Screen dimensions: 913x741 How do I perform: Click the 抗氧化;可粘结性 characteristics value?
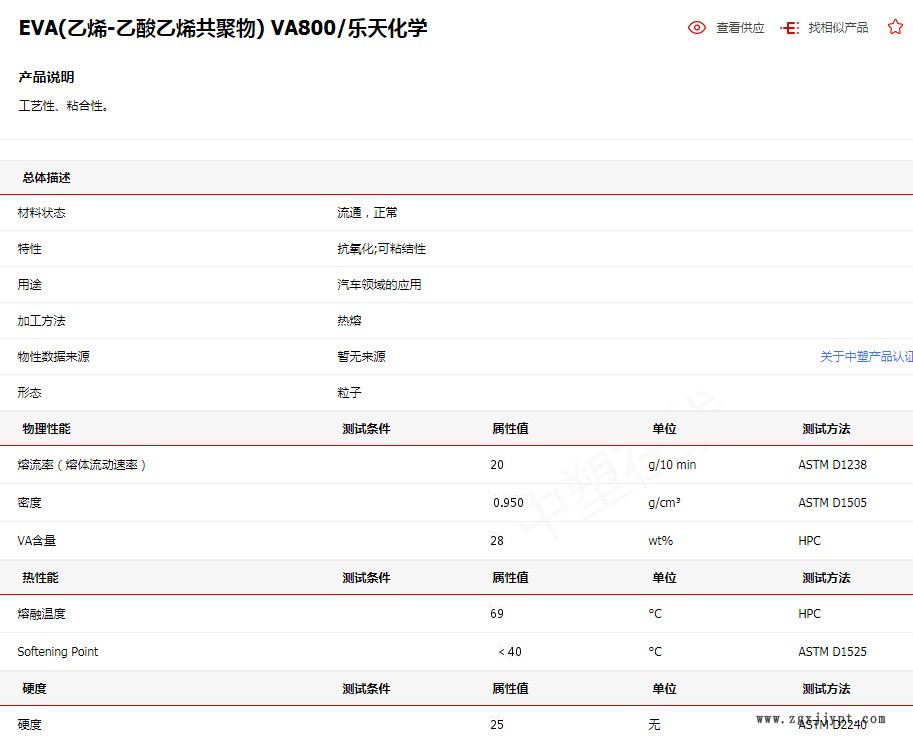[x=381, y=249]
